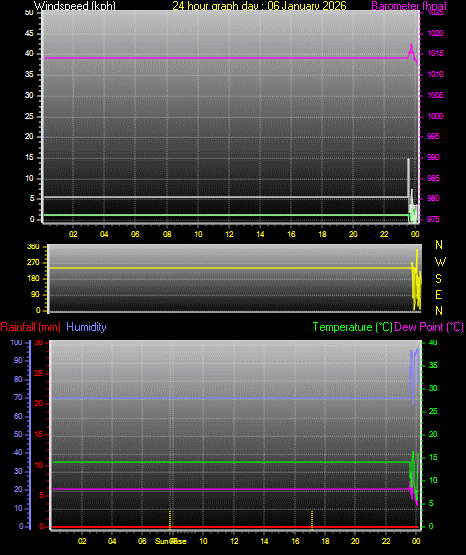This screenshot has width=466, height=555.
Task: Click the blue '100' humidity scale value
Action: coord(17,343)
